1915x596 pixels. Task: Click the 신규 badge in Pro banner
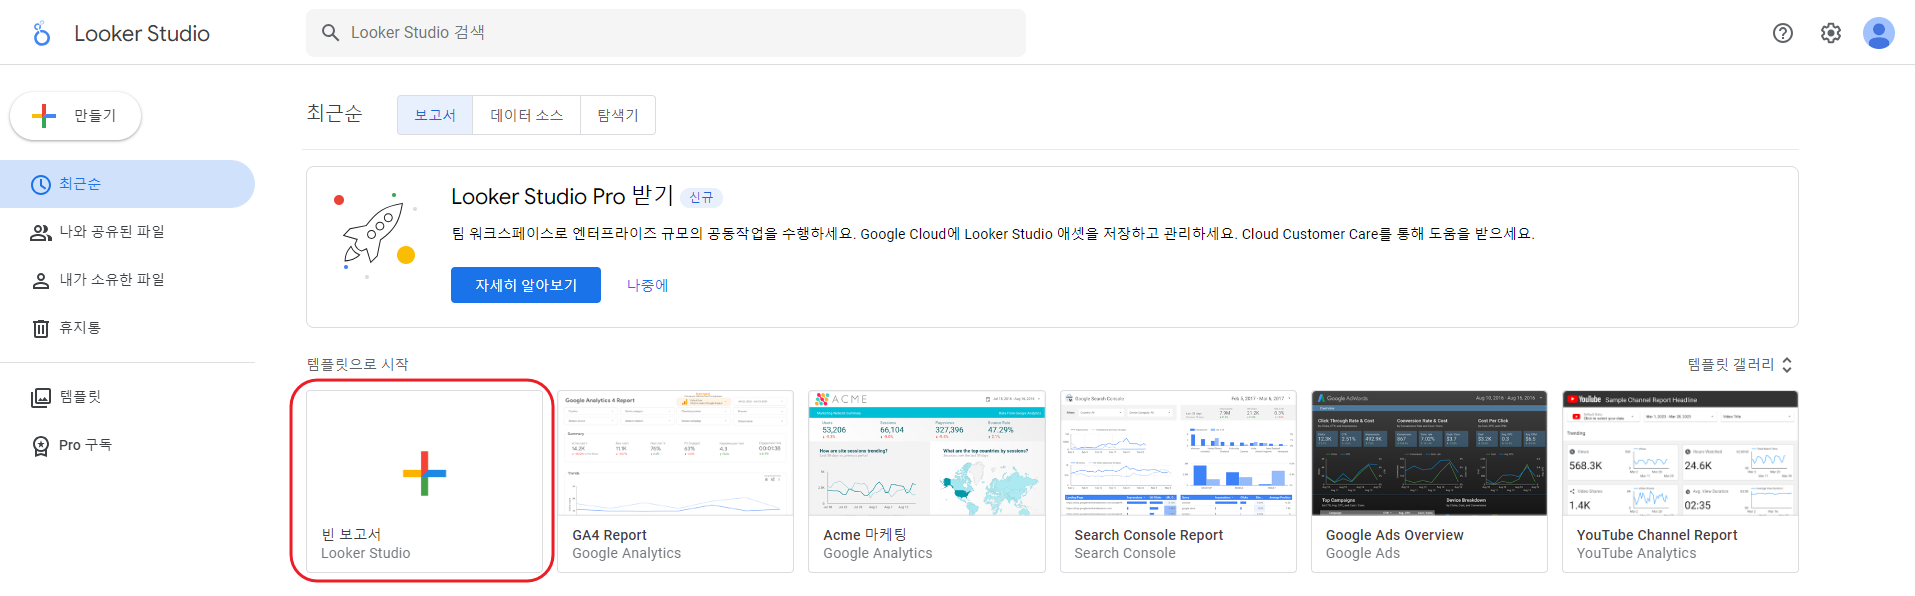point(702,198)
